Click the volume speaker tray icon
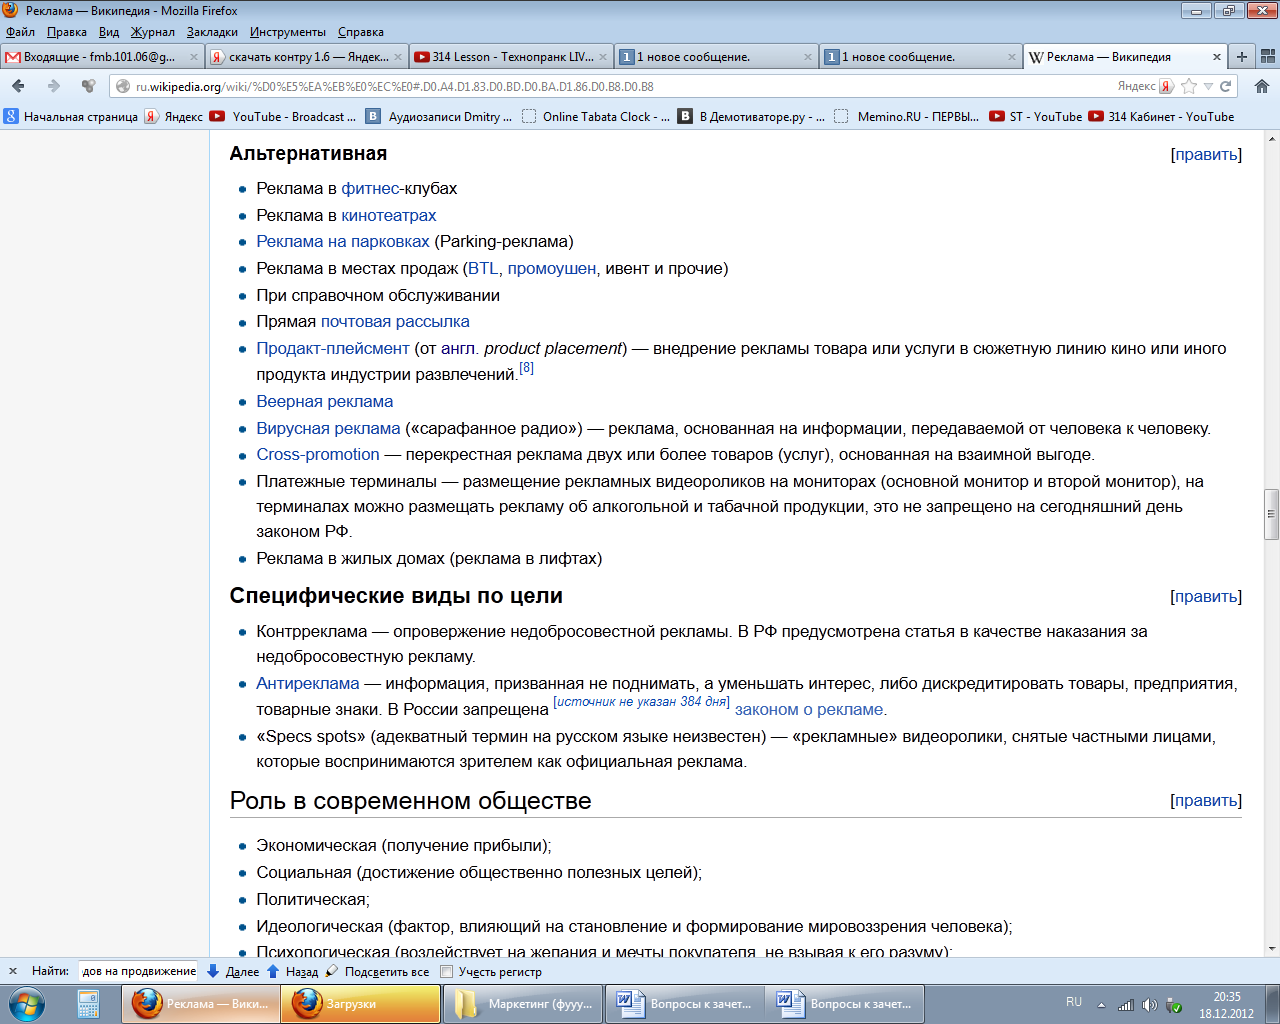The image size is (1280, 1024). pyautogui.click(x=1149, y=1005)
